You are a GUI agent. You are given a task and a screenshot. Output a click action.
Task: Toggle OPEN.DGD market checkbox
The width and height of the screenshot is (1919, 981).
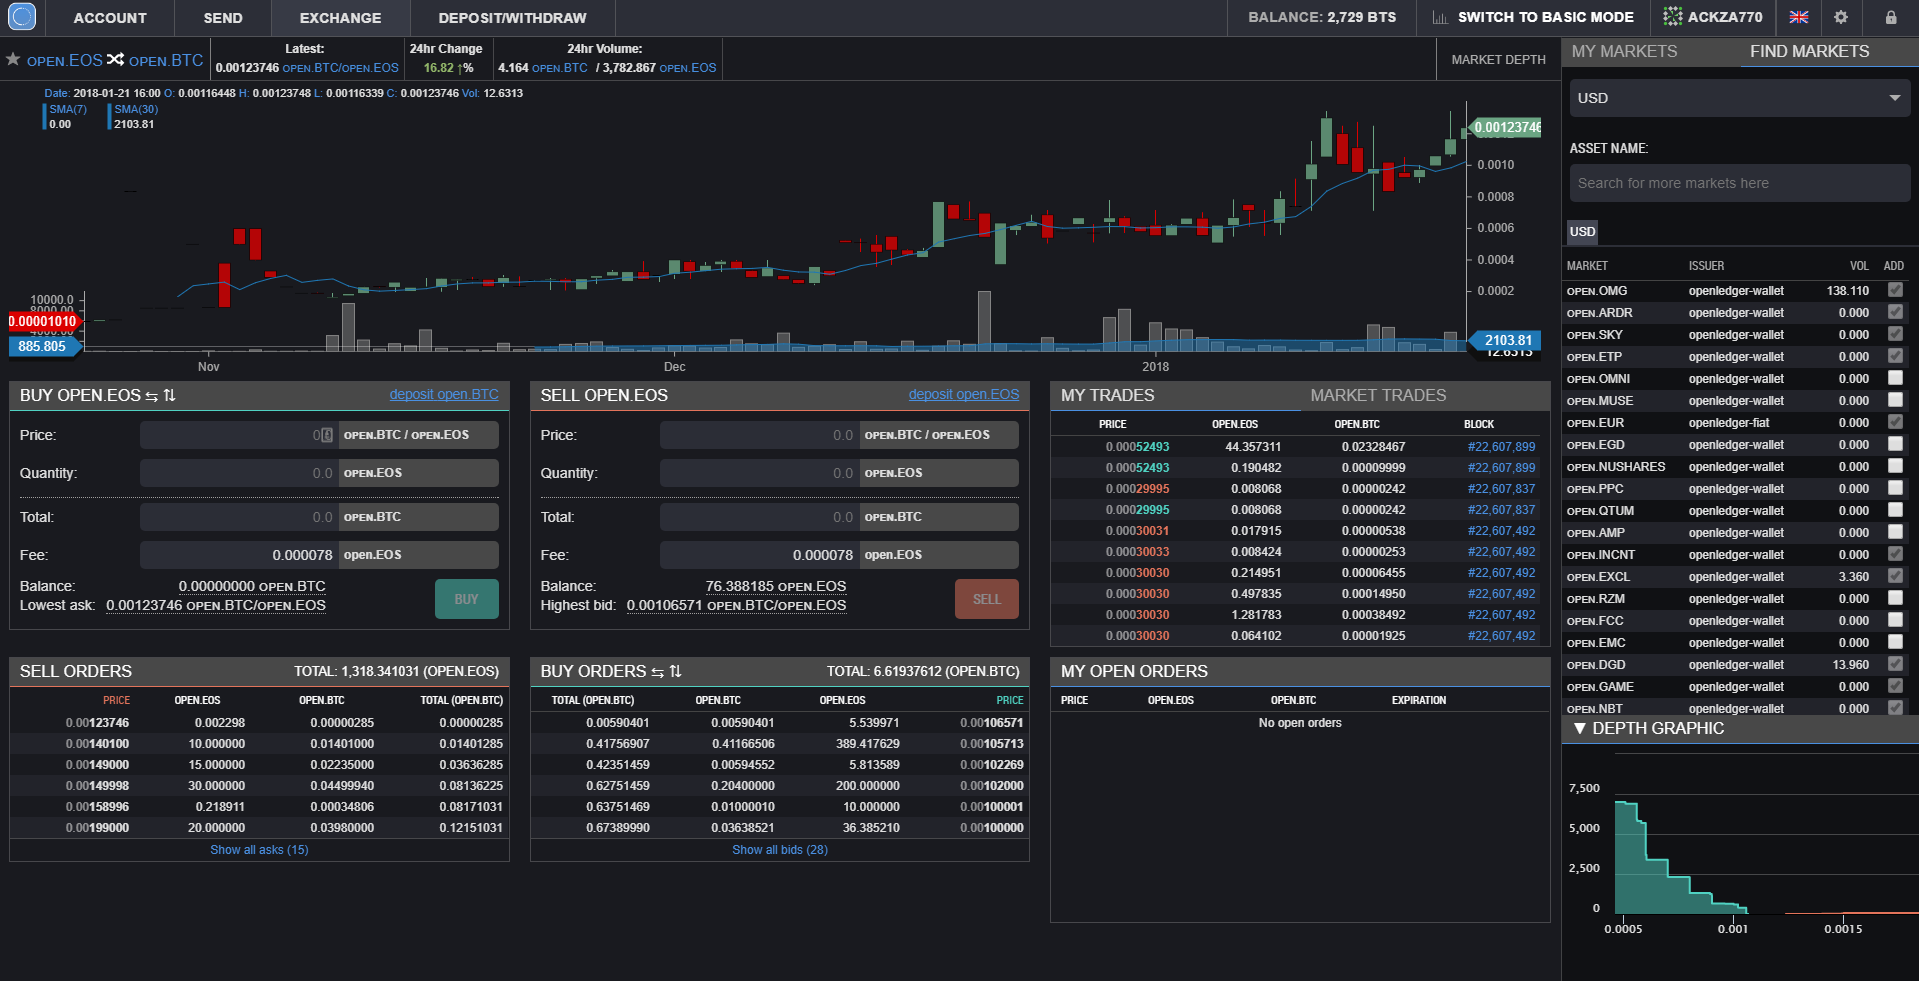tap(1895, 664)
